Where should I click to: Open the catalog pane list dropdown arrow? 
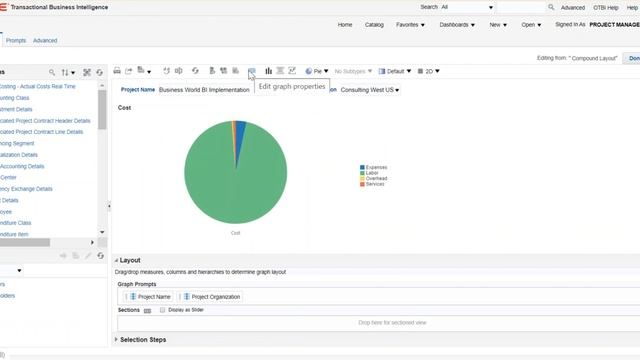click(19, 271)
